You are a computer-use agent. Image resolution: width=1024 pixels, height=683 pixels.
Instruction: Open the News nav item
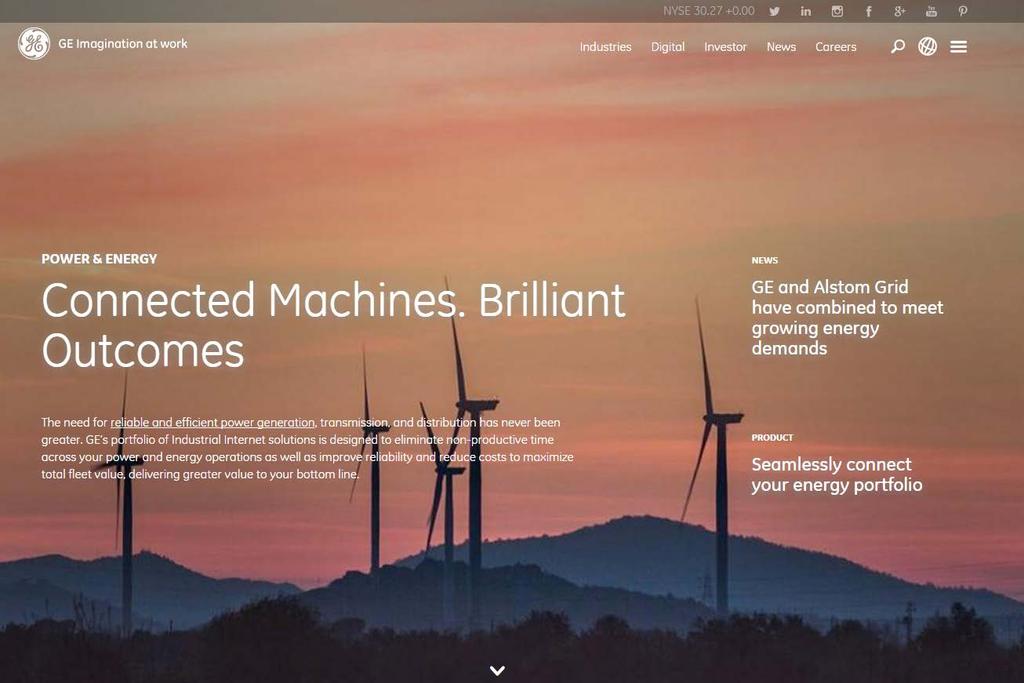click(781, 47)
